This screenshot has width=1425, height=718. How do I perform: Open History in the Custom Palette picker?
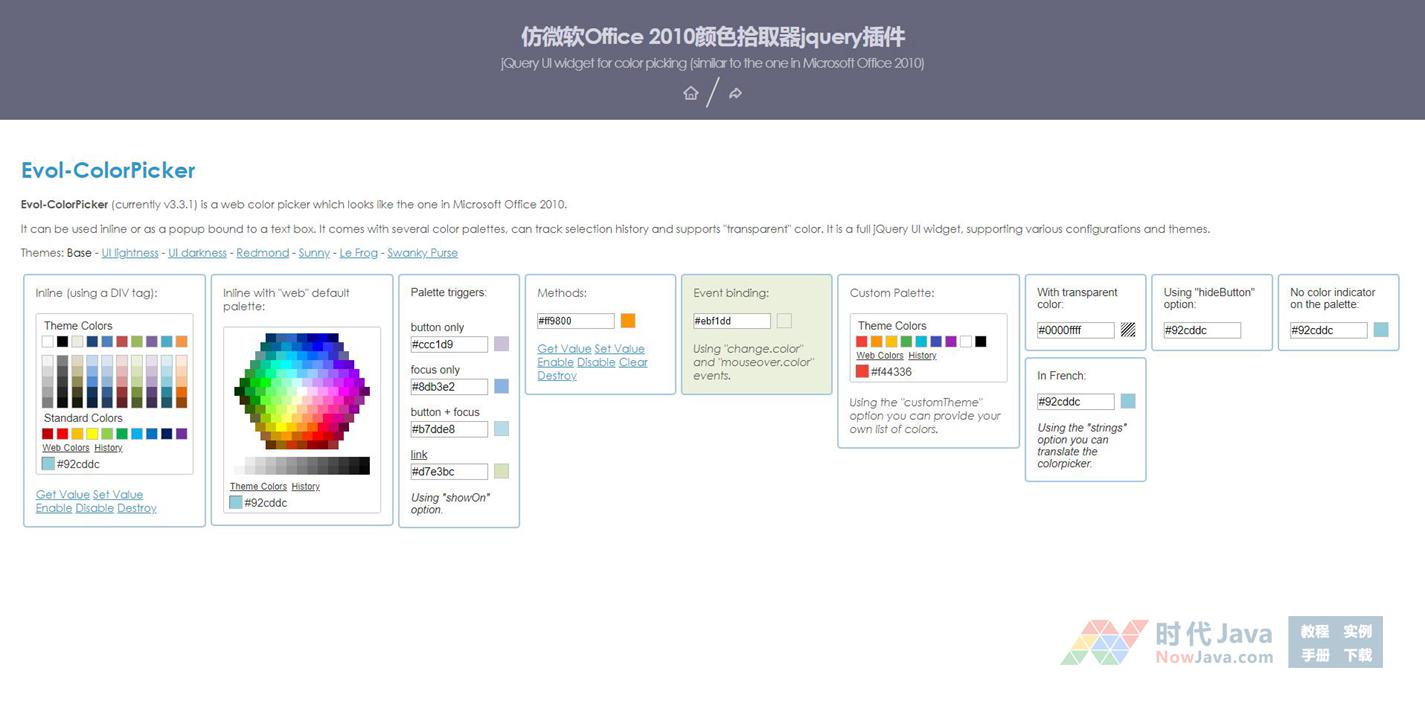coord(922,356)
